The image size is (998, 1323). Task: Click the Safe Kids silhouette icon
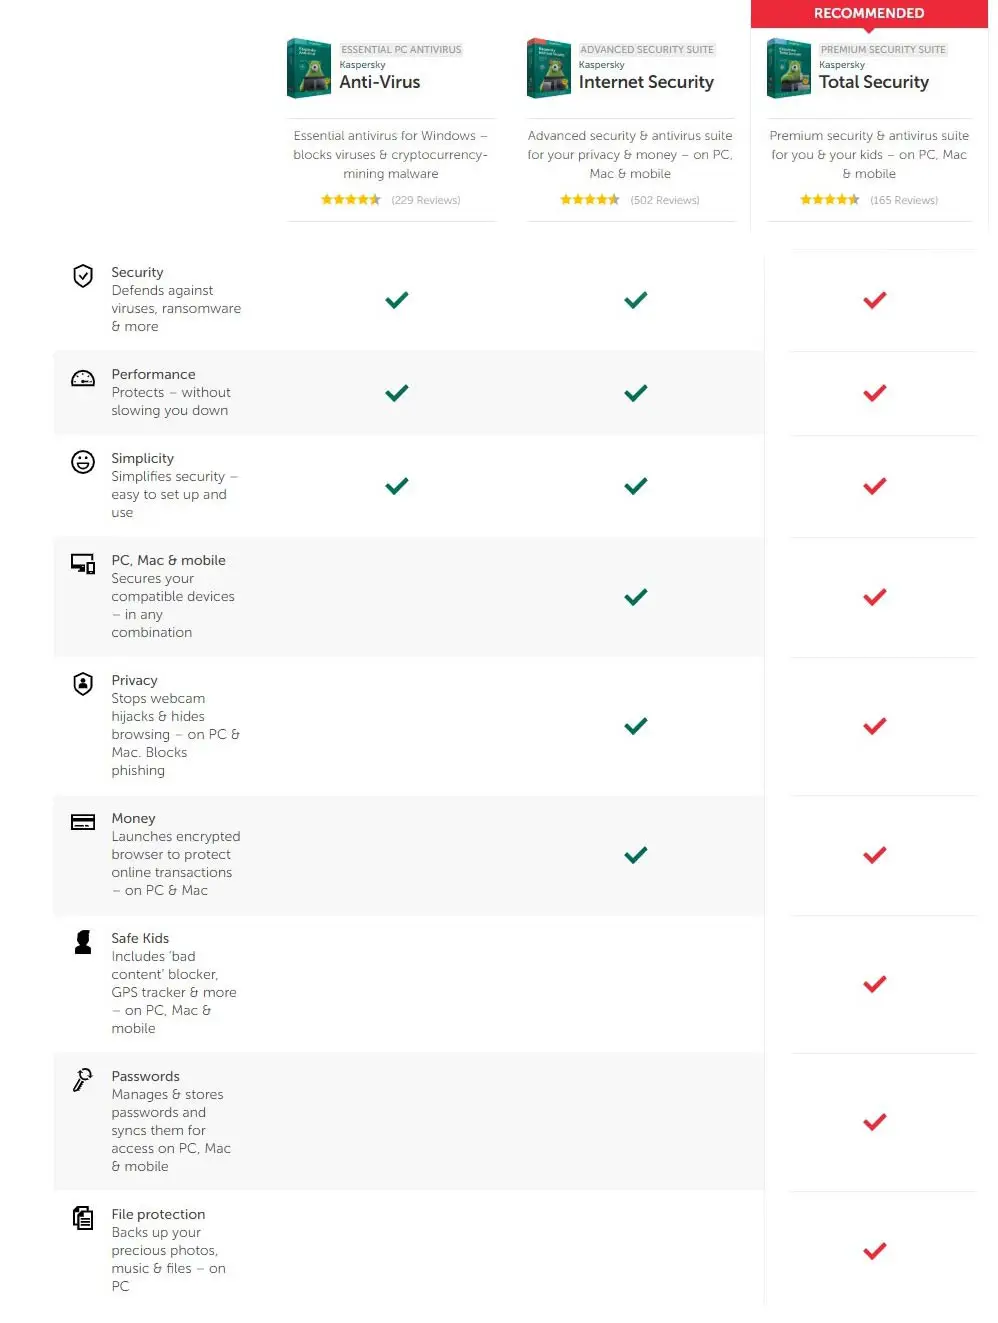point(83,942)
